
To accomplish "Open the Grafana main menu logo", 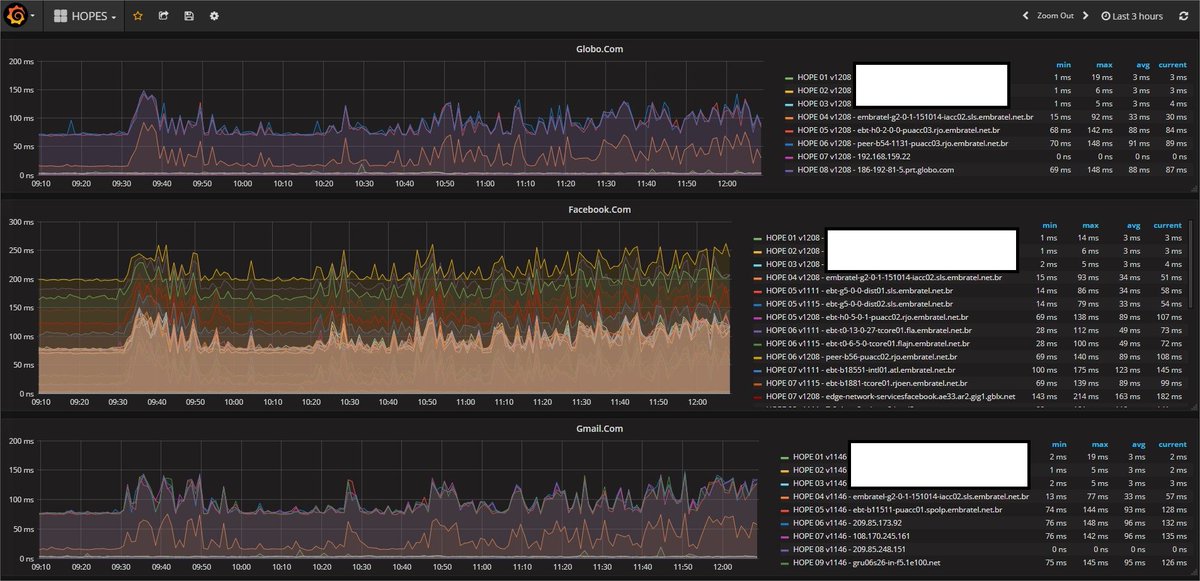I will (x=14, y=15).
